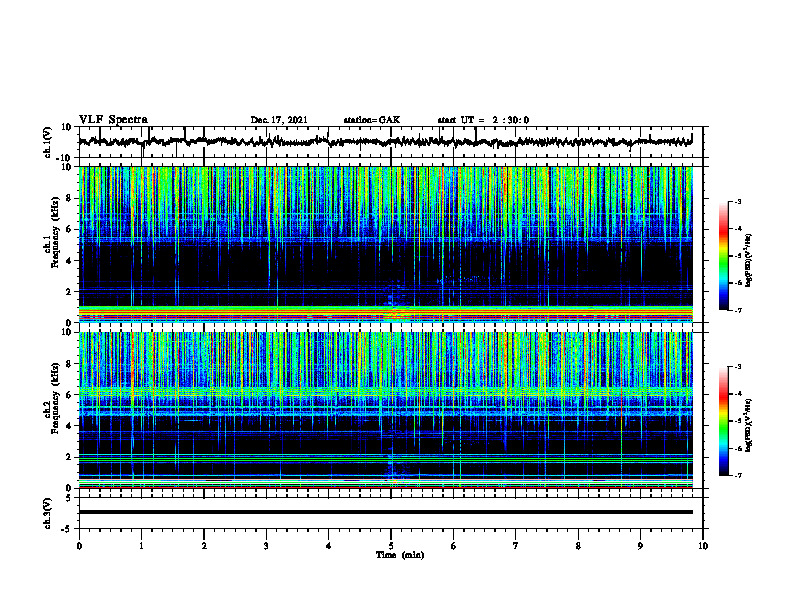The height and width of the screenshot is (612, 792).
Task: Click time axis tick label "5"
Action: 391,546
